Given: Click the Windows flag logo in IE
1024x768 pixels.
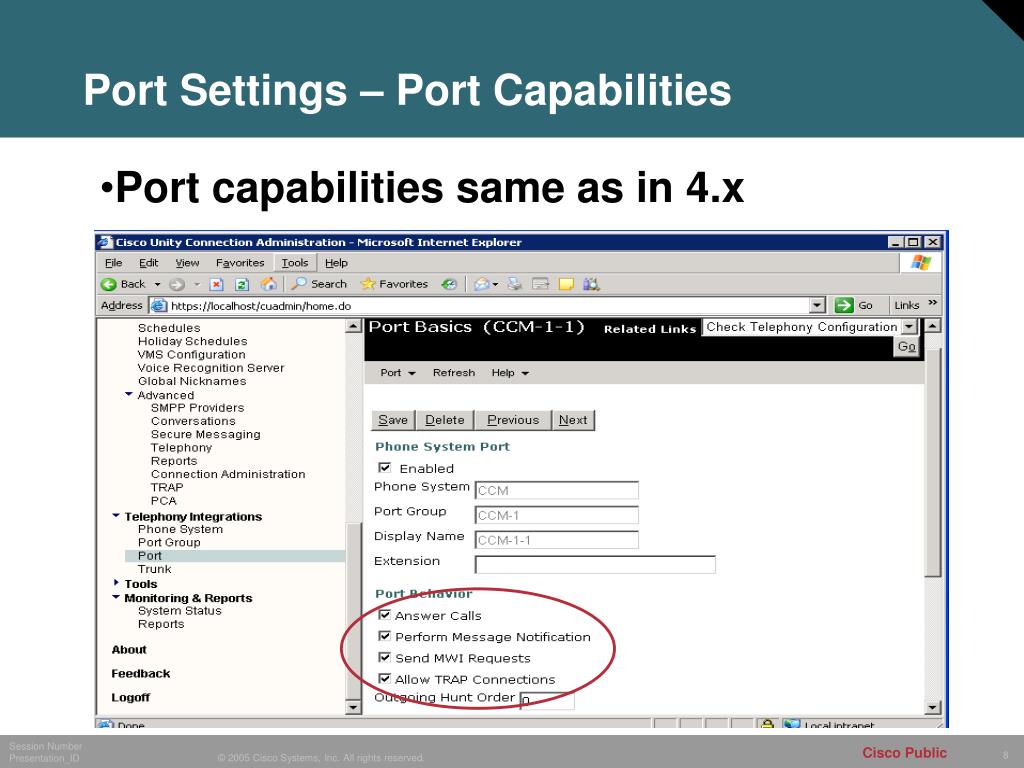Looking at the screenshot, I should pyautogui.click(x=921, y=263).
